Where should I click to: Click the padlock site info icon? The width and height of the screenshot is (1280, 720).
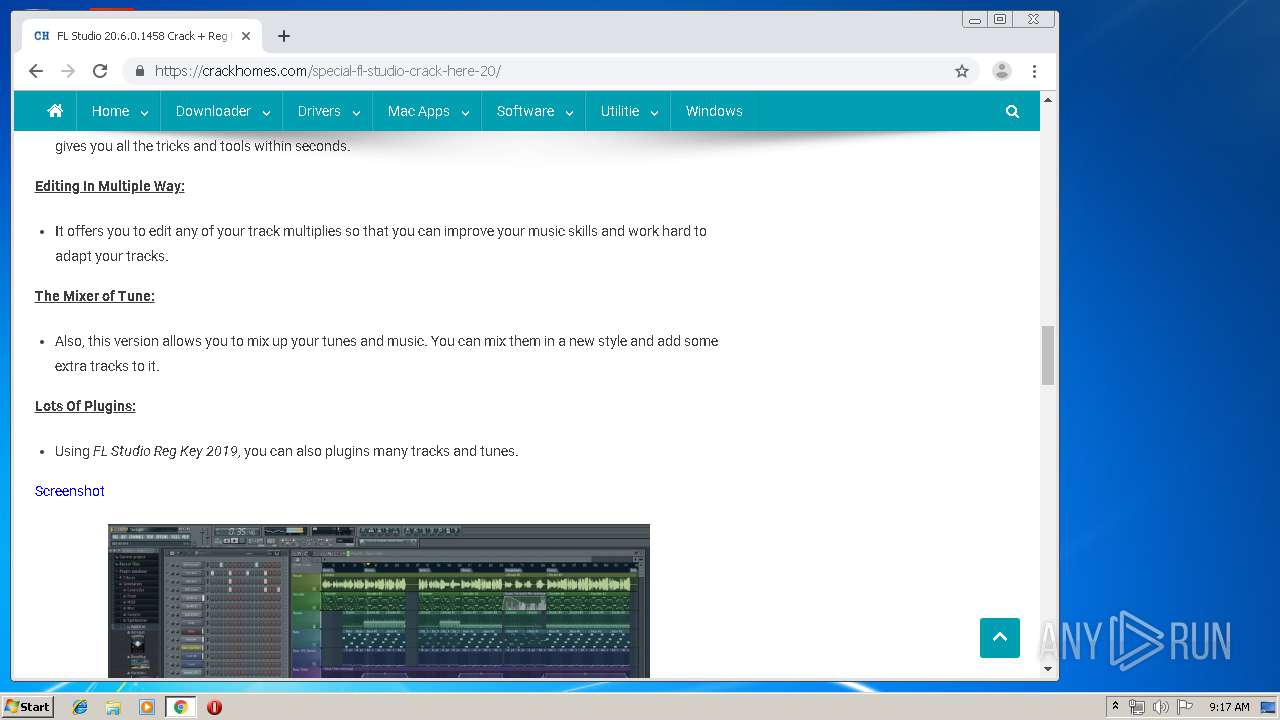click(x=139, y=71)
